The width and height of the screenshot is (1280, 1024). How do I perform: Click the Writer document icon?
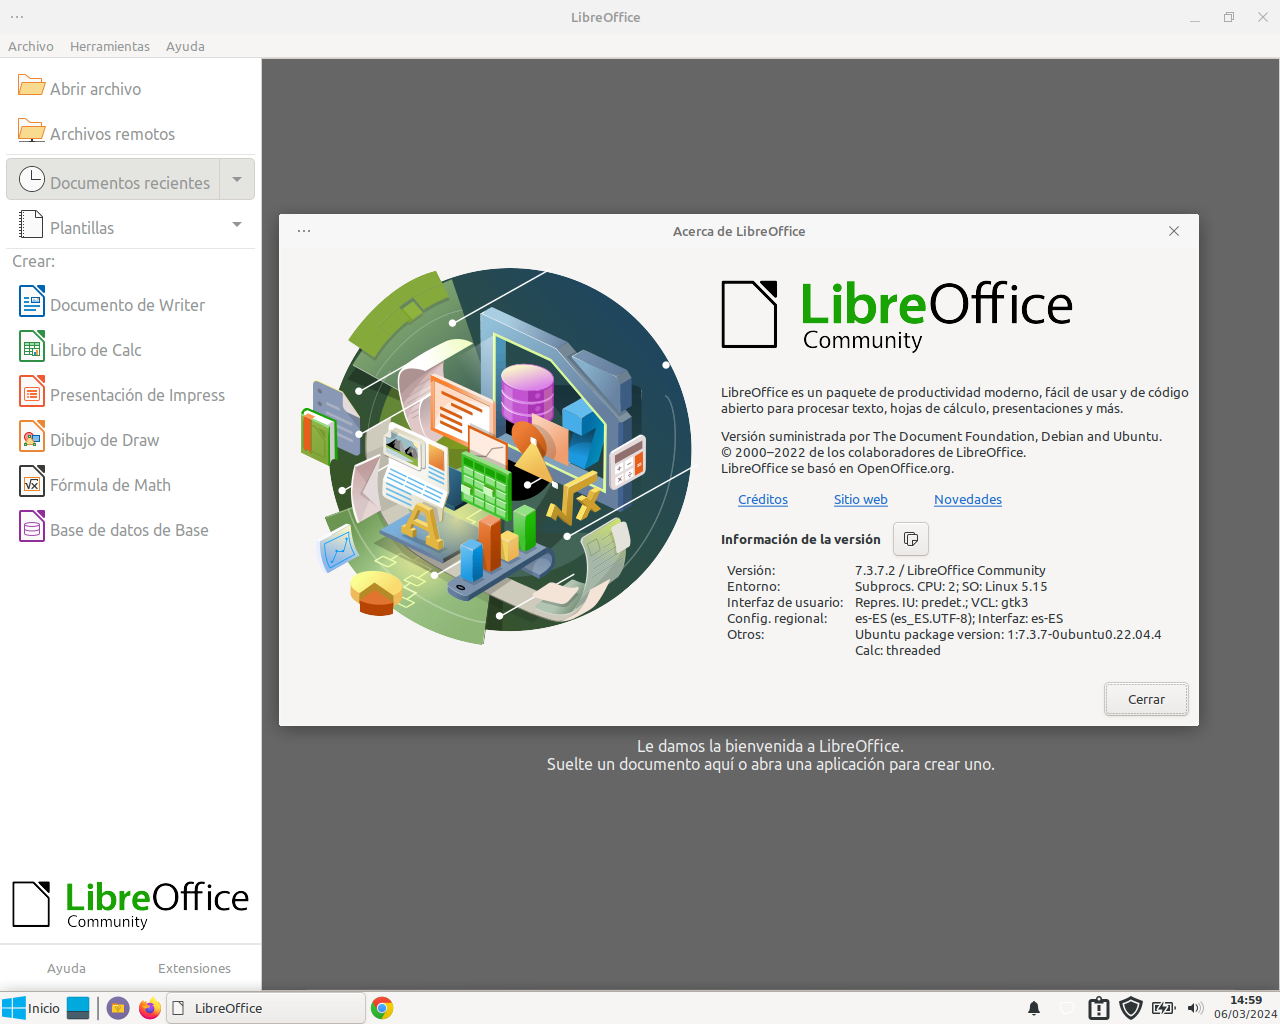(x=32, y=301)
